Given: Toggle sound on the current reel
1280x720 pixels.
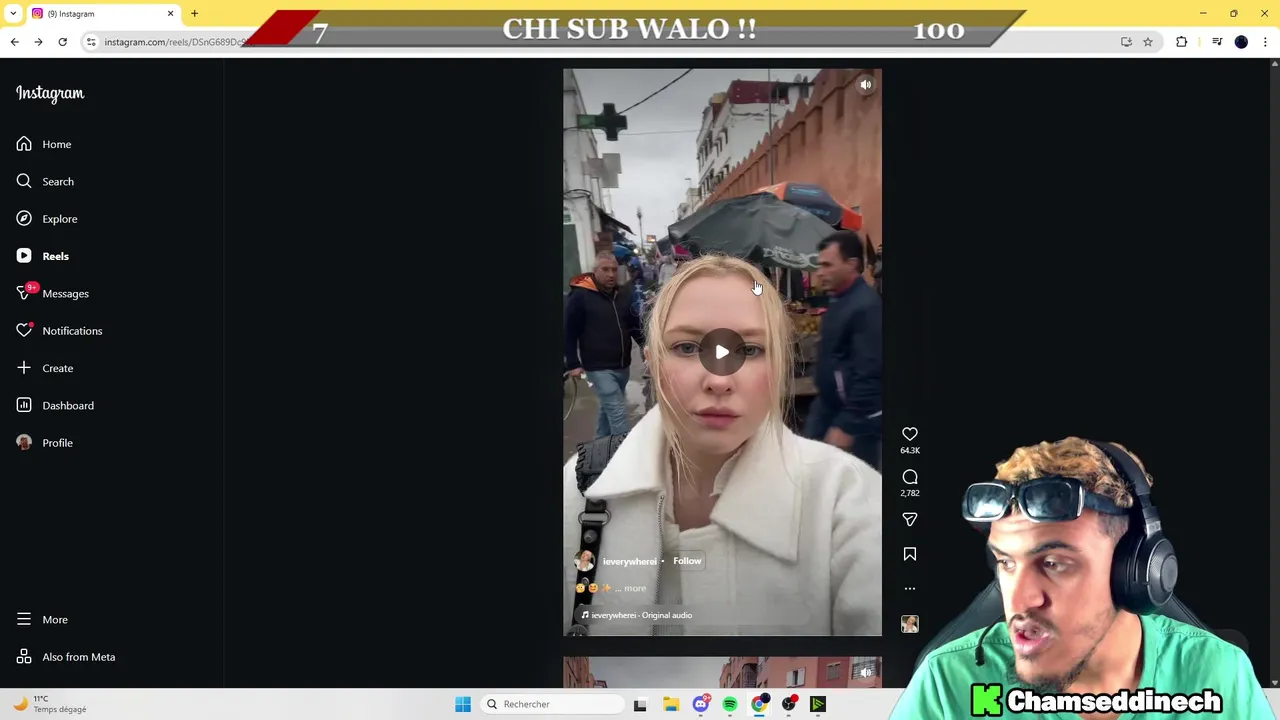Looking at the screenshot, I should (x=866, y=85).
